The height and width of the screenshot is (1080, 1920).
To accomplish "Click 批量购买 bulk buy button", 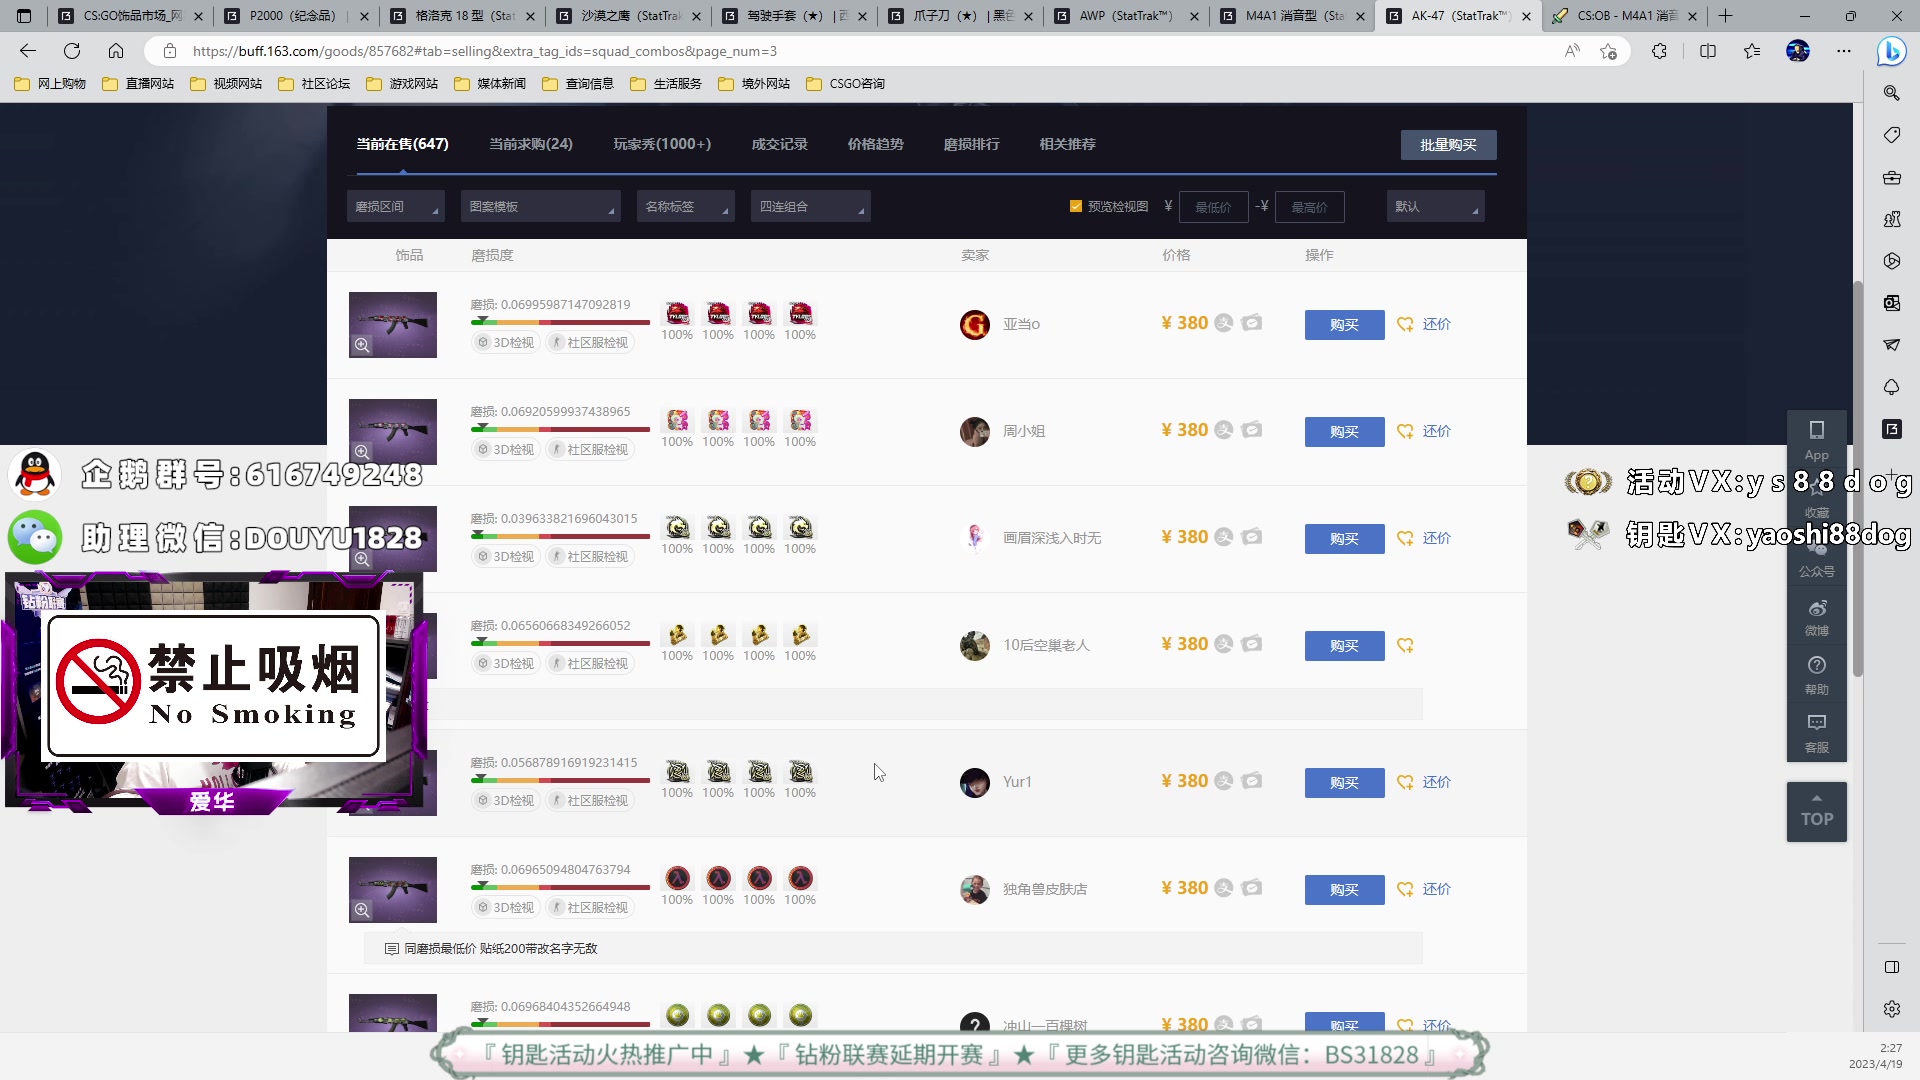I will (x=1448, y=145).
